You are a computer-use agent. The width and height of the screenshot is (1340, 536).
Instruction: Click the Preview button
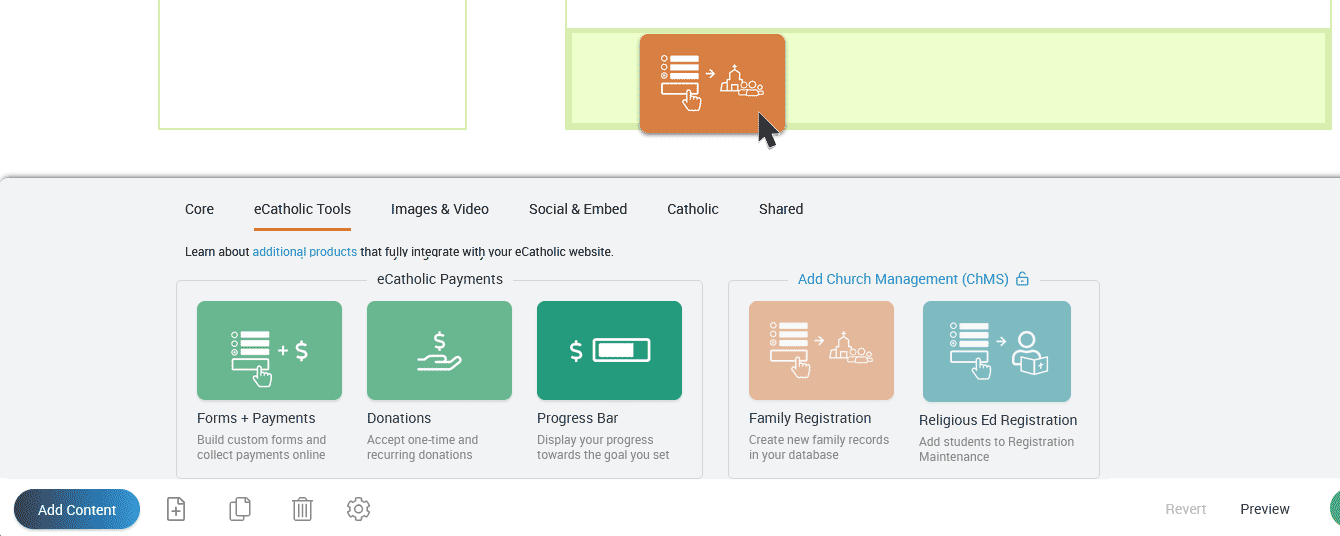[1265, 509]
